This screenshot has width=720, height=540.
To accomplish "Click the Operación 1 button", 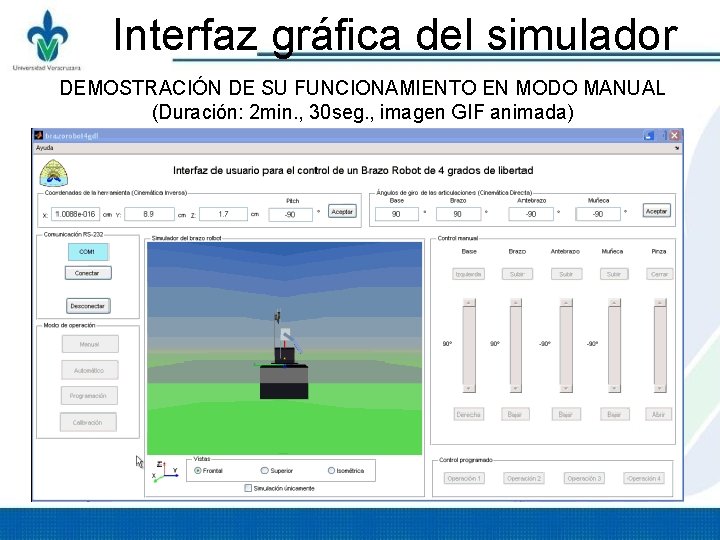I will tap(464, 478).
